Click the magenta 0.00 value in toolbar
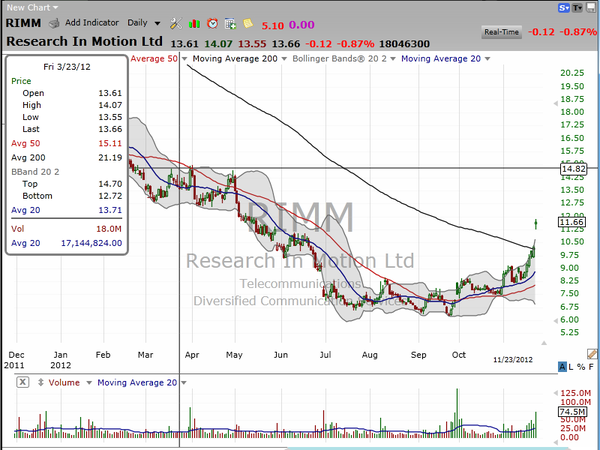This screenshot has height=450, width=600. pos(302,25)
